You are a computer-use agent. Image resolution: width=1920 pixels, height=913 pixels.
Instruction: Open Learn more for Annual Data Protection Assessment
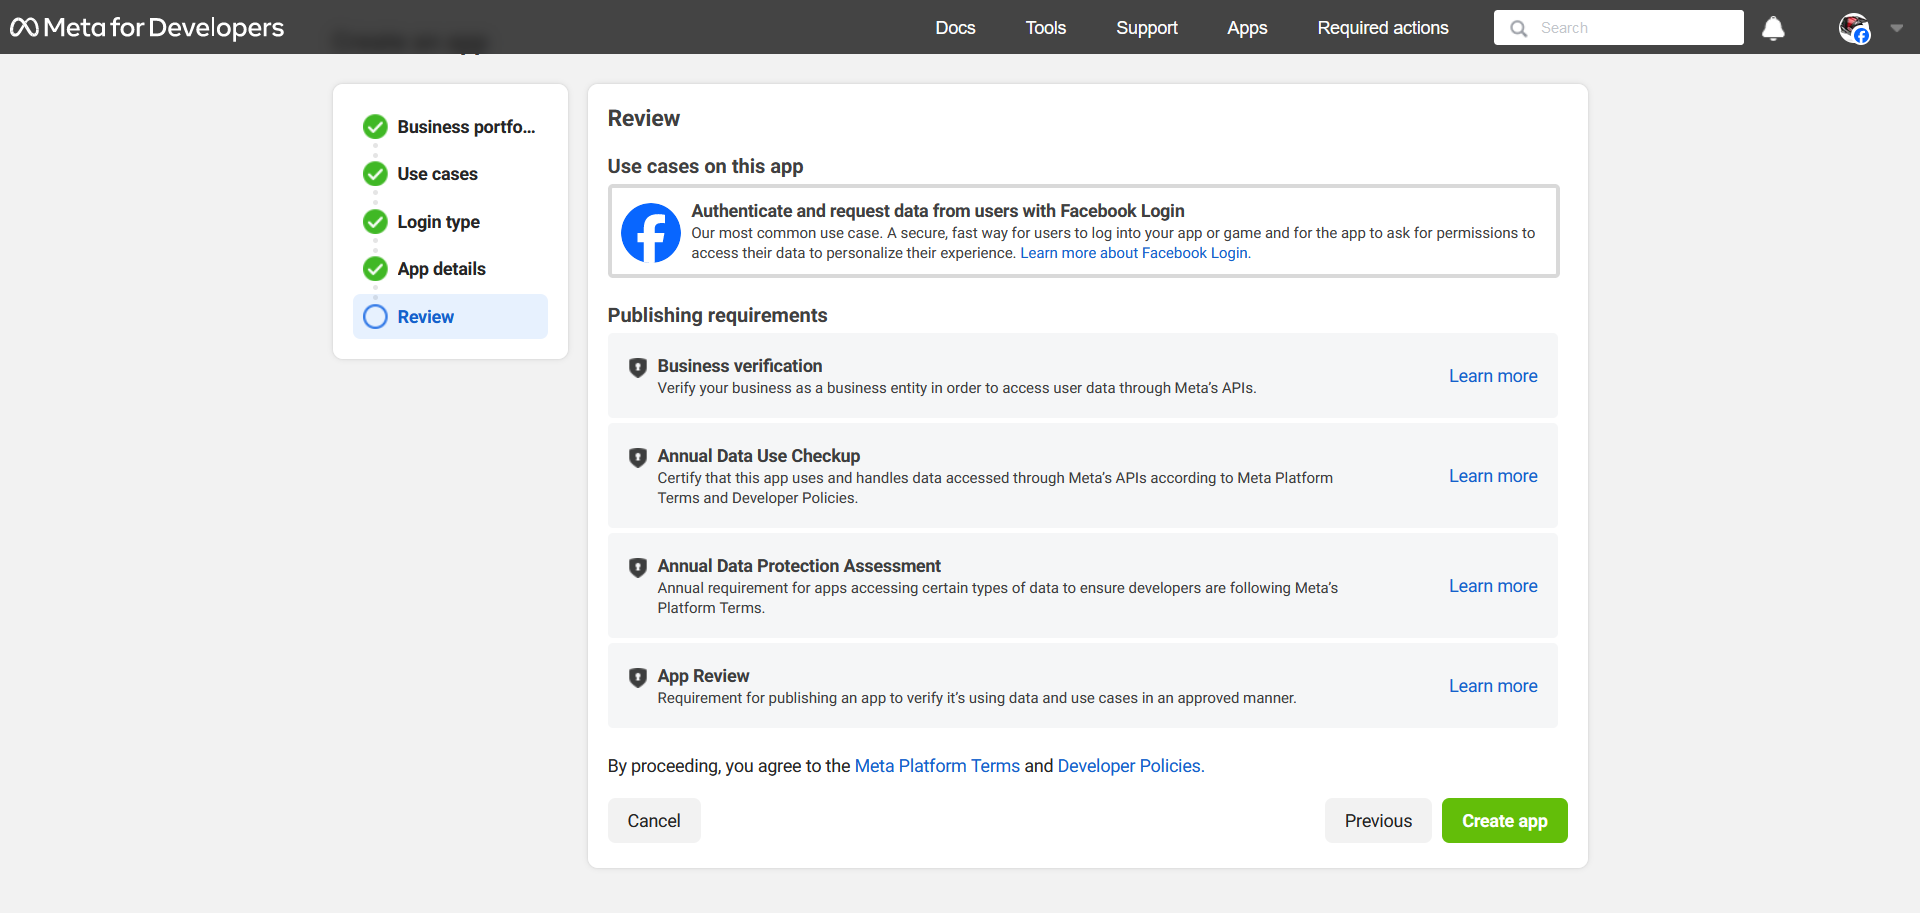(x=1493, y=586)
